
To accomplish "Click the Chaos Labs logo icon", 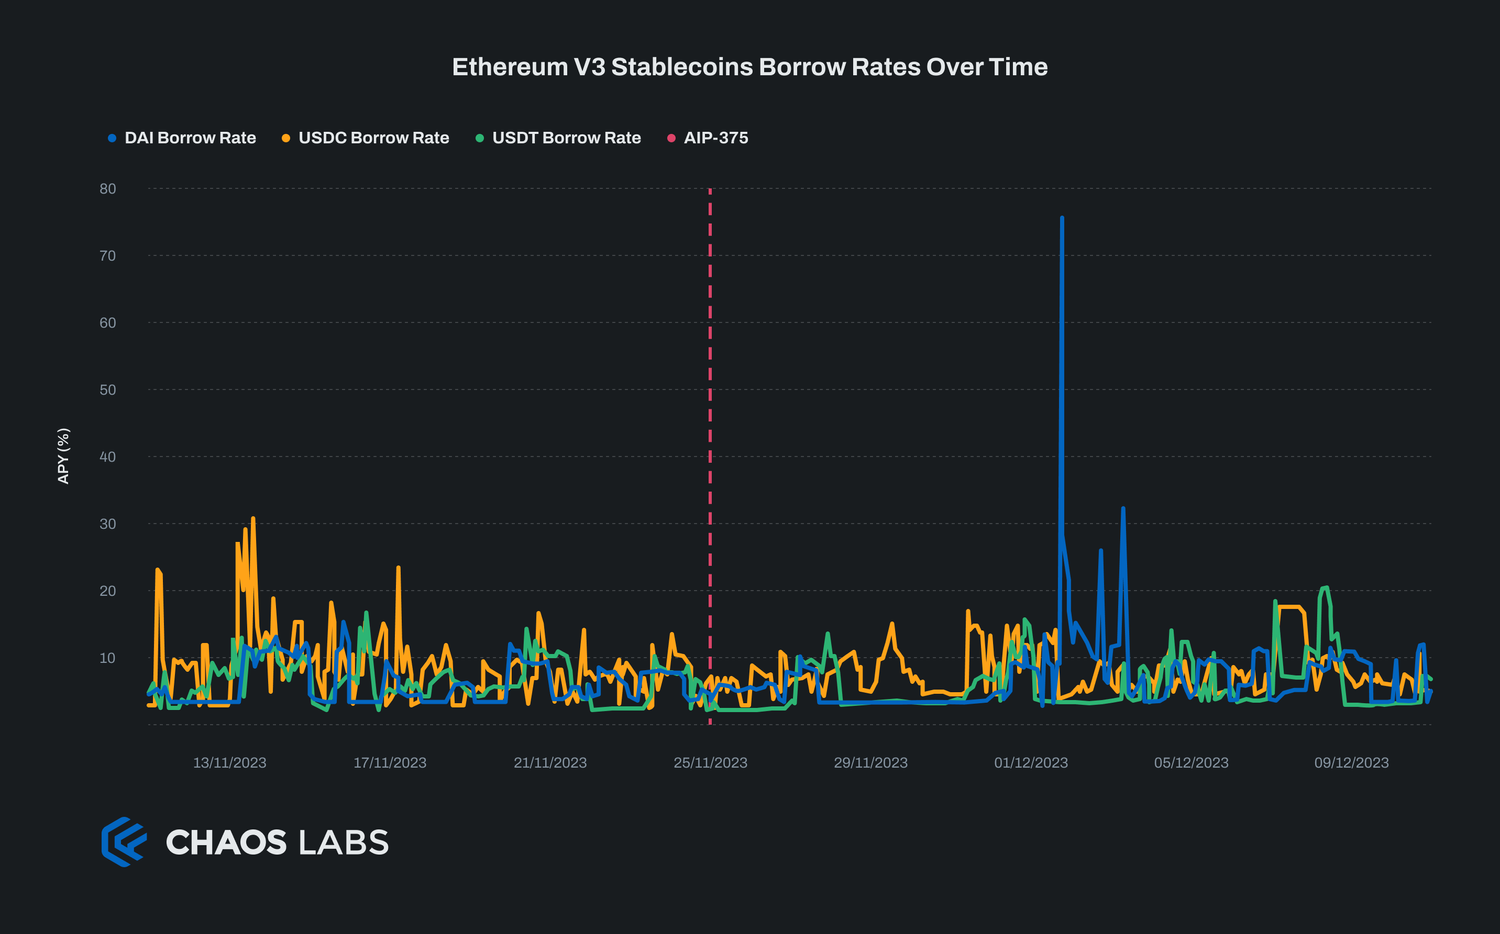I will coord(124,842).
